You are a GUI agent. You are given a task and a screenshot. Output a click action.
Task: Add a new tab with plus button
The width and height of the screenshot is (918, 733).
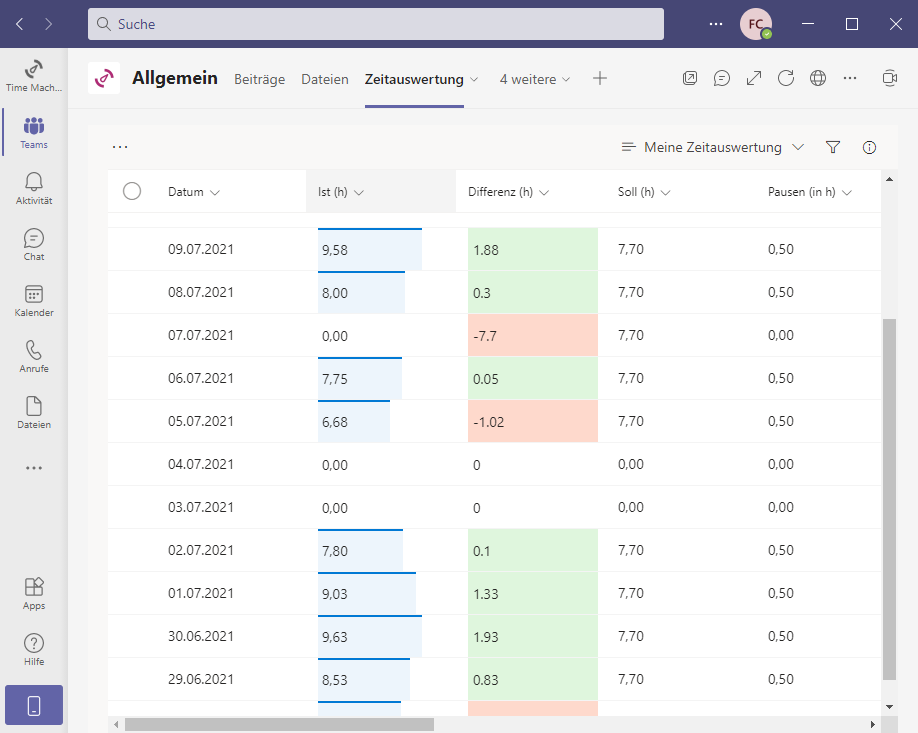pyautogui.click(x=600, y=78)
